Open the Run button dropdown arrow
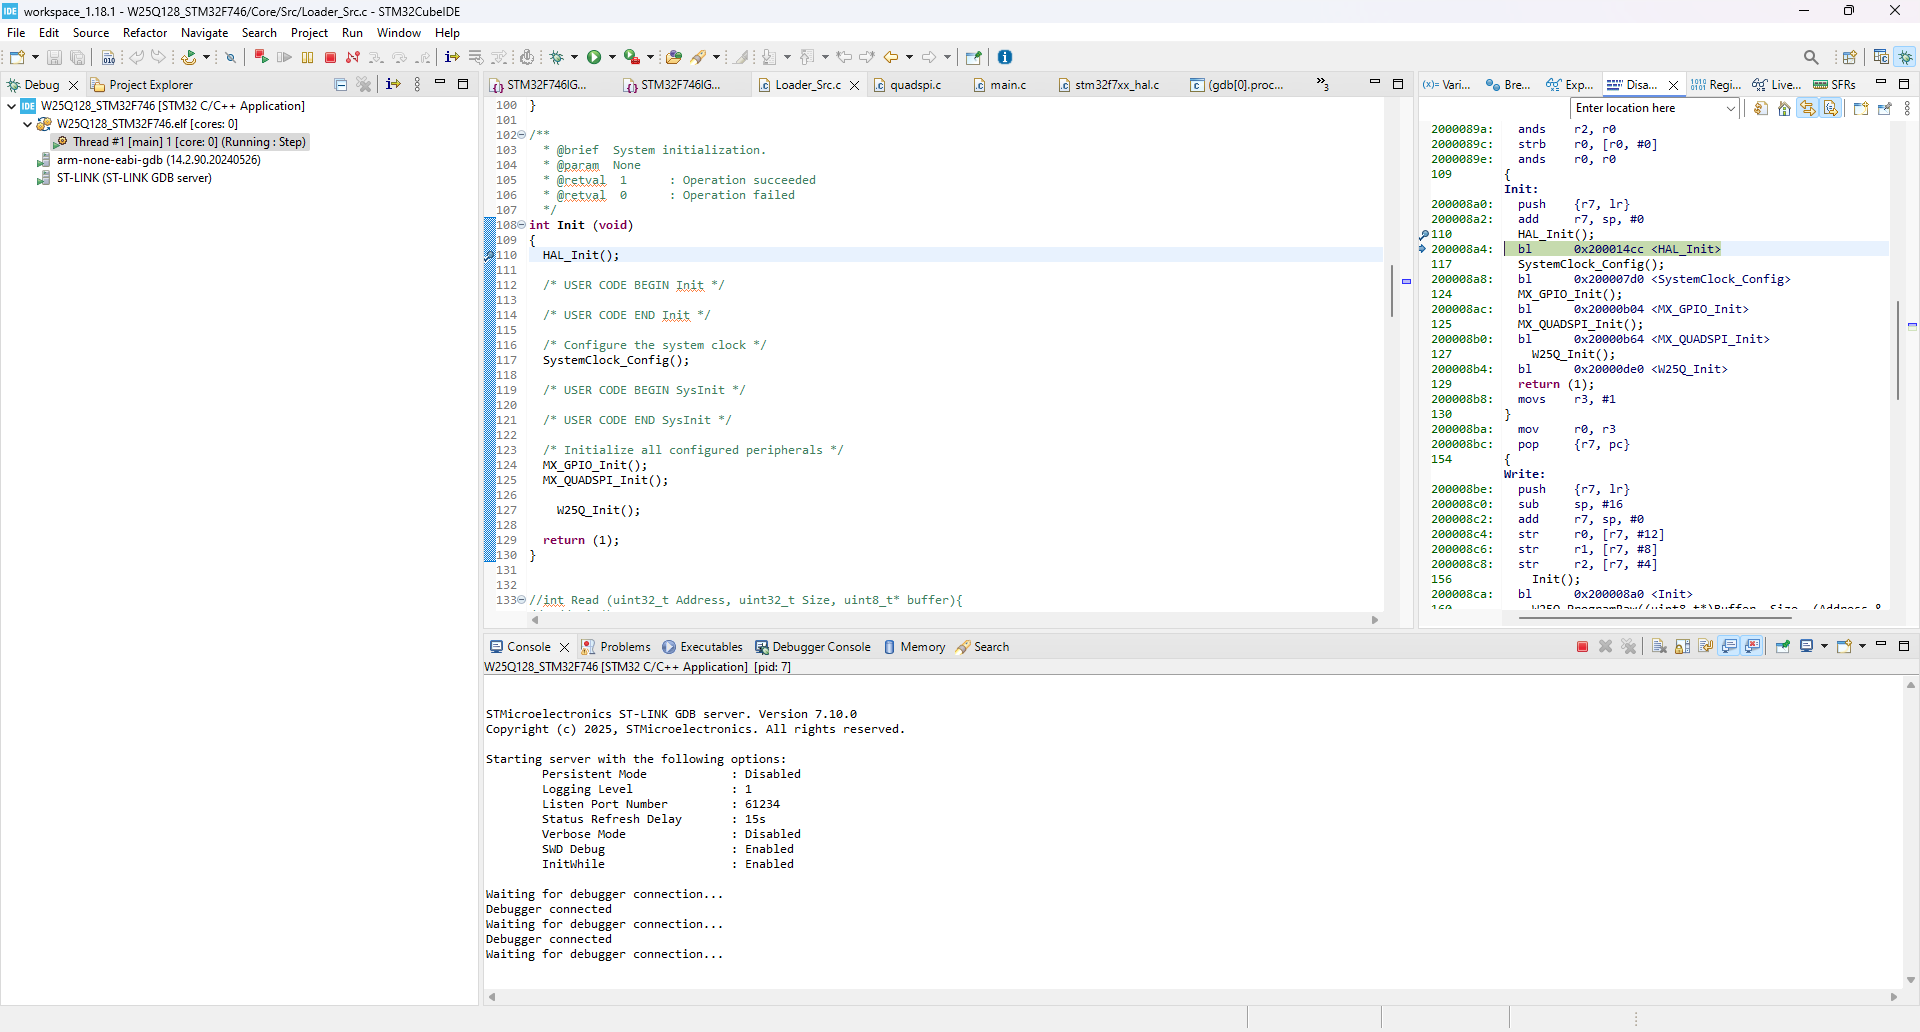The height and width of the screenshot is (1032, 1920). [x=610, y=57]
